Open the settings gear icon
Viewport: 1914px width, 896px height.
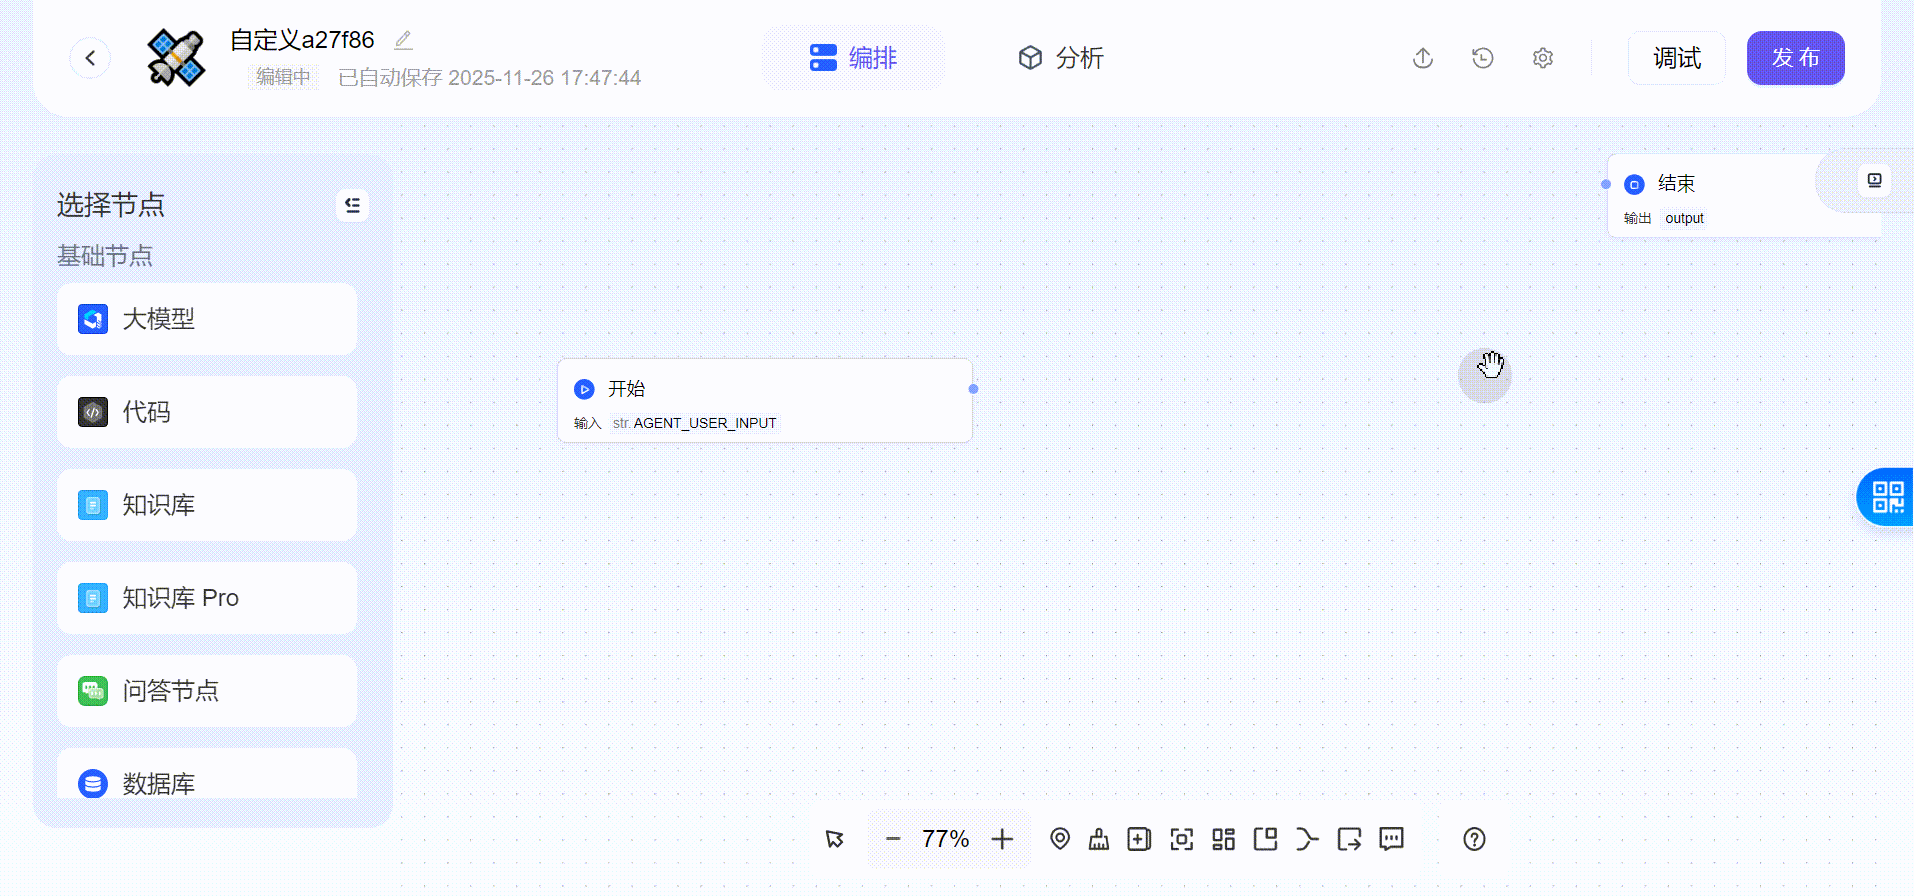[1542, 58]
